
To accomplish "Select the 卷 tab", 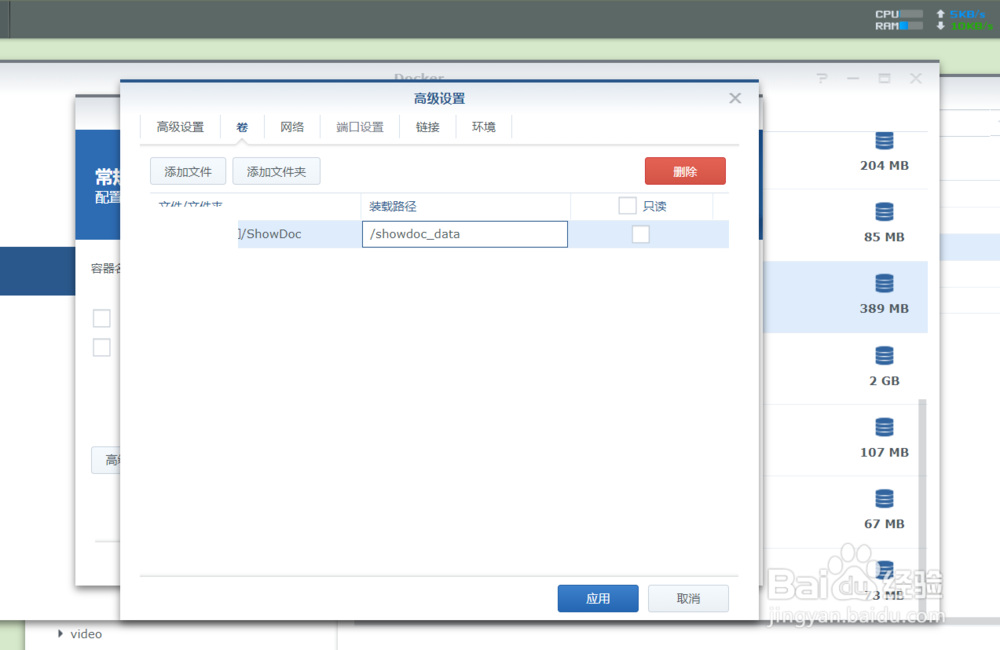I will pos(242,127).
